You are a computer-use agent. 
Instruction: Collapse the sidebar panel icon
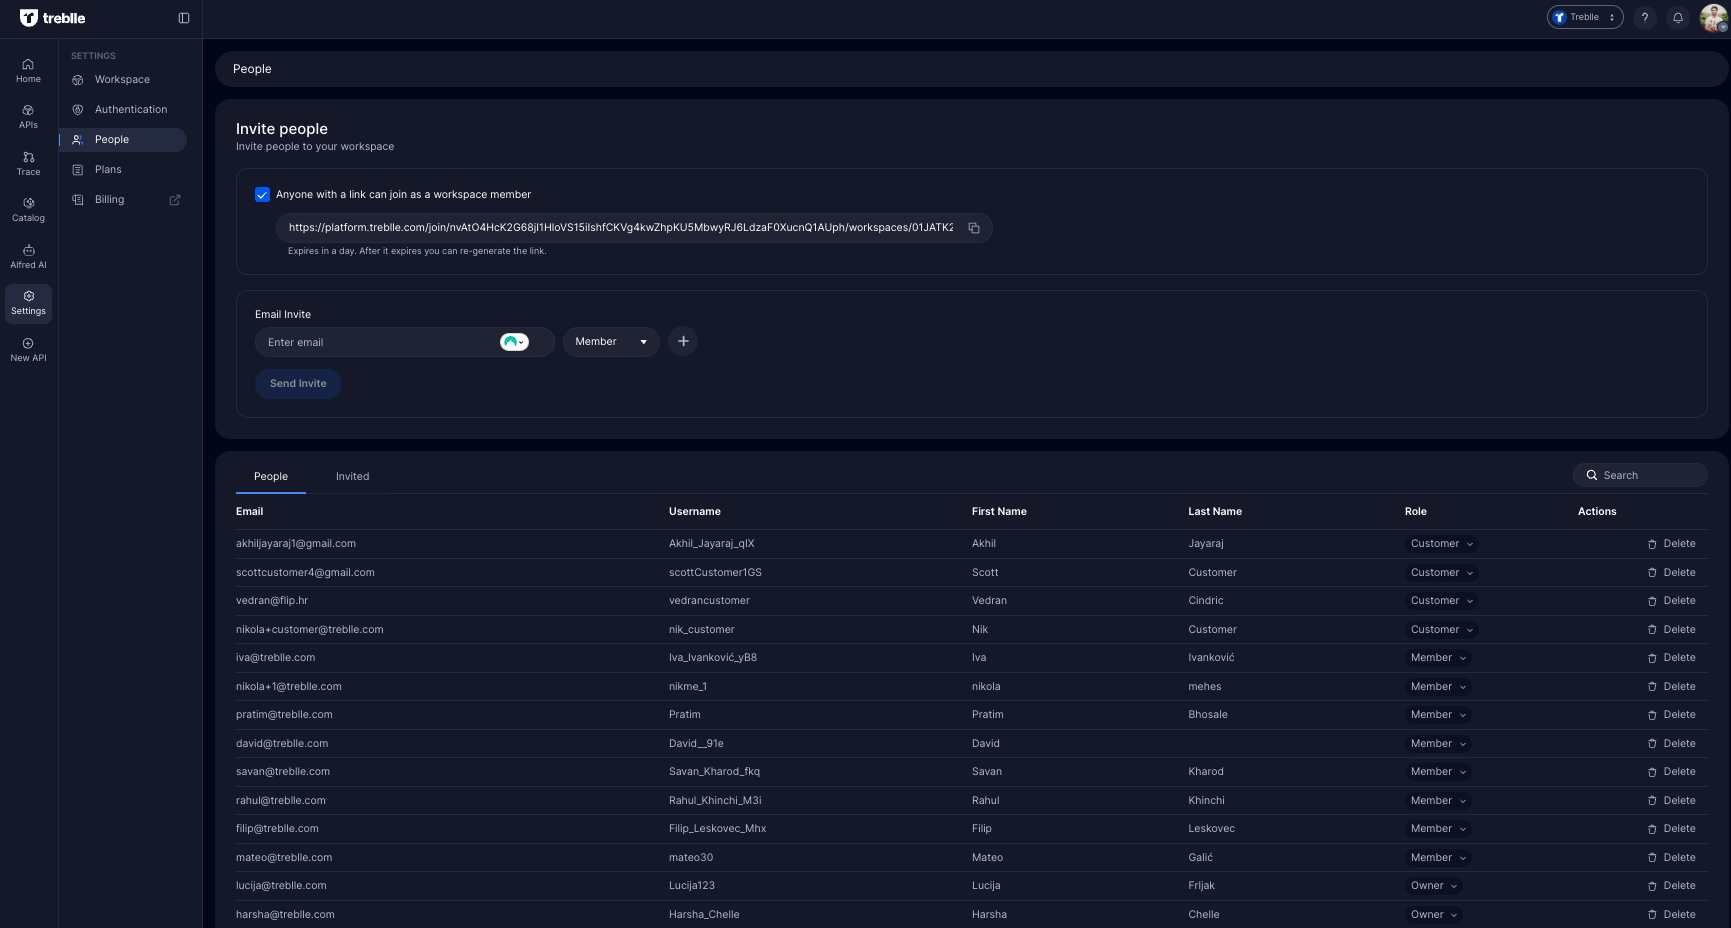click(184, 18)
